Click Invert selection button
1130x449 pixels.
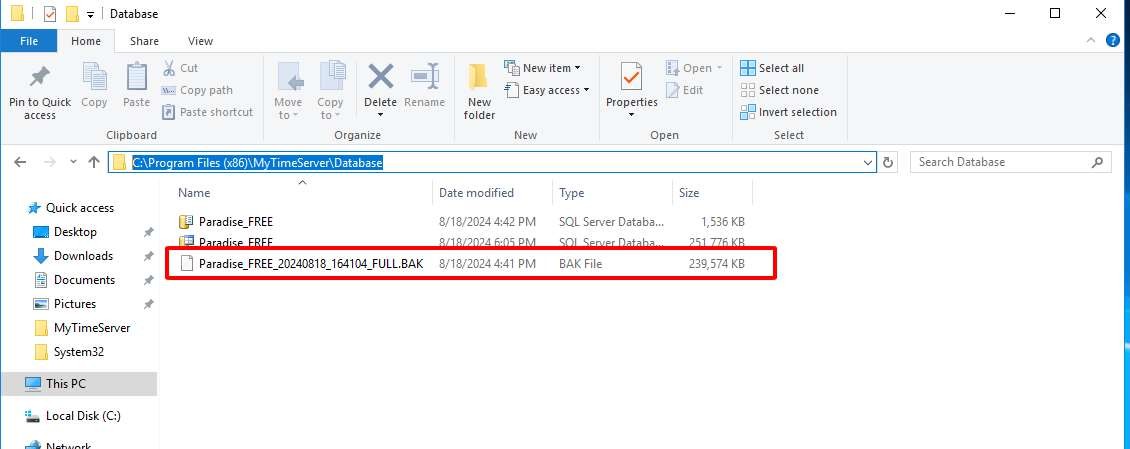click(x=788, y=112)
